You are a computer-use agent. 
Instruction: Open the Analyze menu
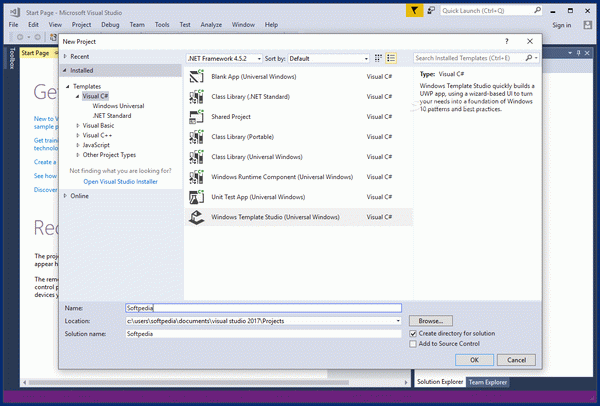(x=211, y=24)
